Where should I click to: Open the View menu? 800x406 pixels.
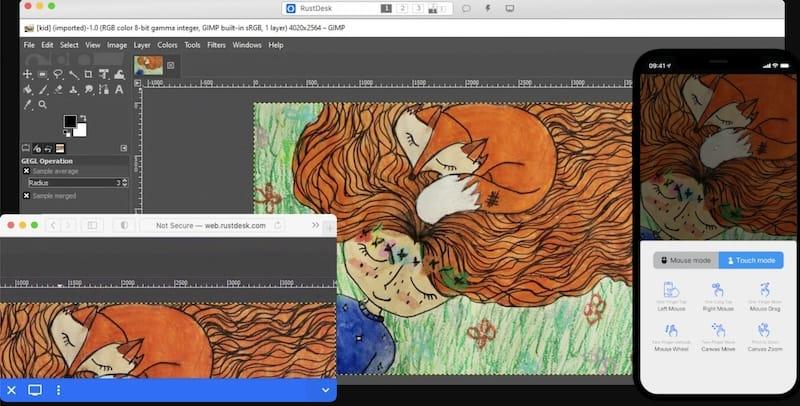coord(92,45)
